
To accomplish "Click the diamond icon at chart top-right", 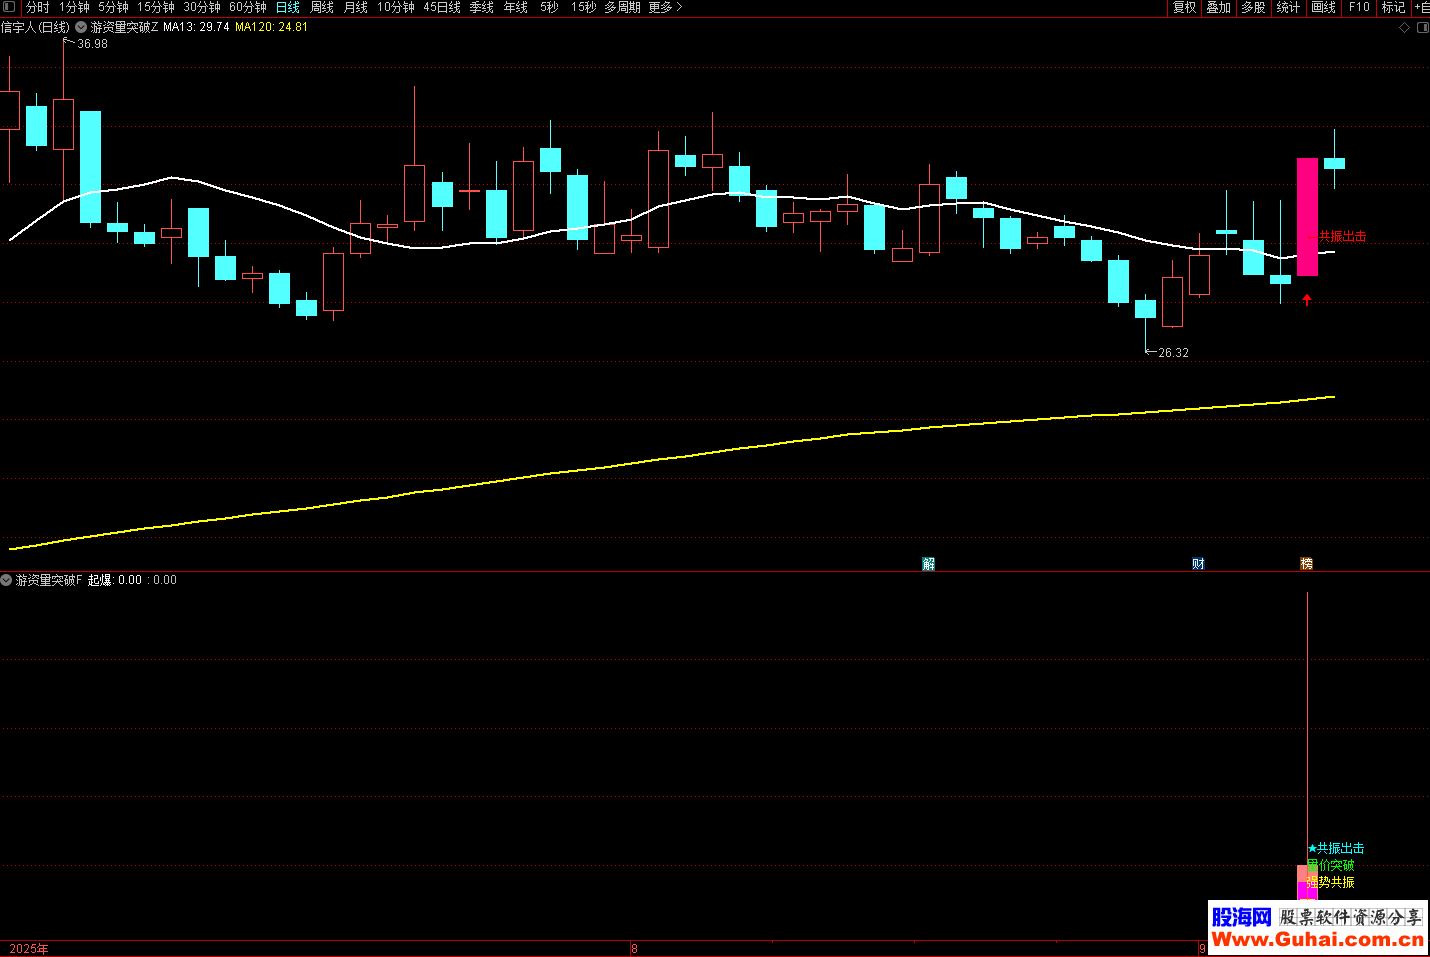I will [1404, 28].
